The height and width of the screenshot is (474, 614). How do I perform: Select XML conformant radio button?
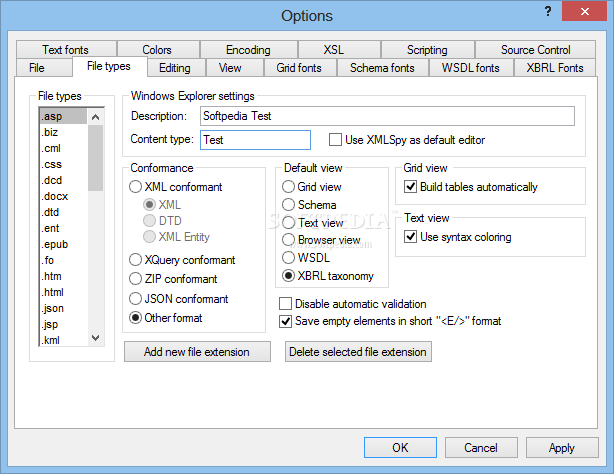point(137,187)
